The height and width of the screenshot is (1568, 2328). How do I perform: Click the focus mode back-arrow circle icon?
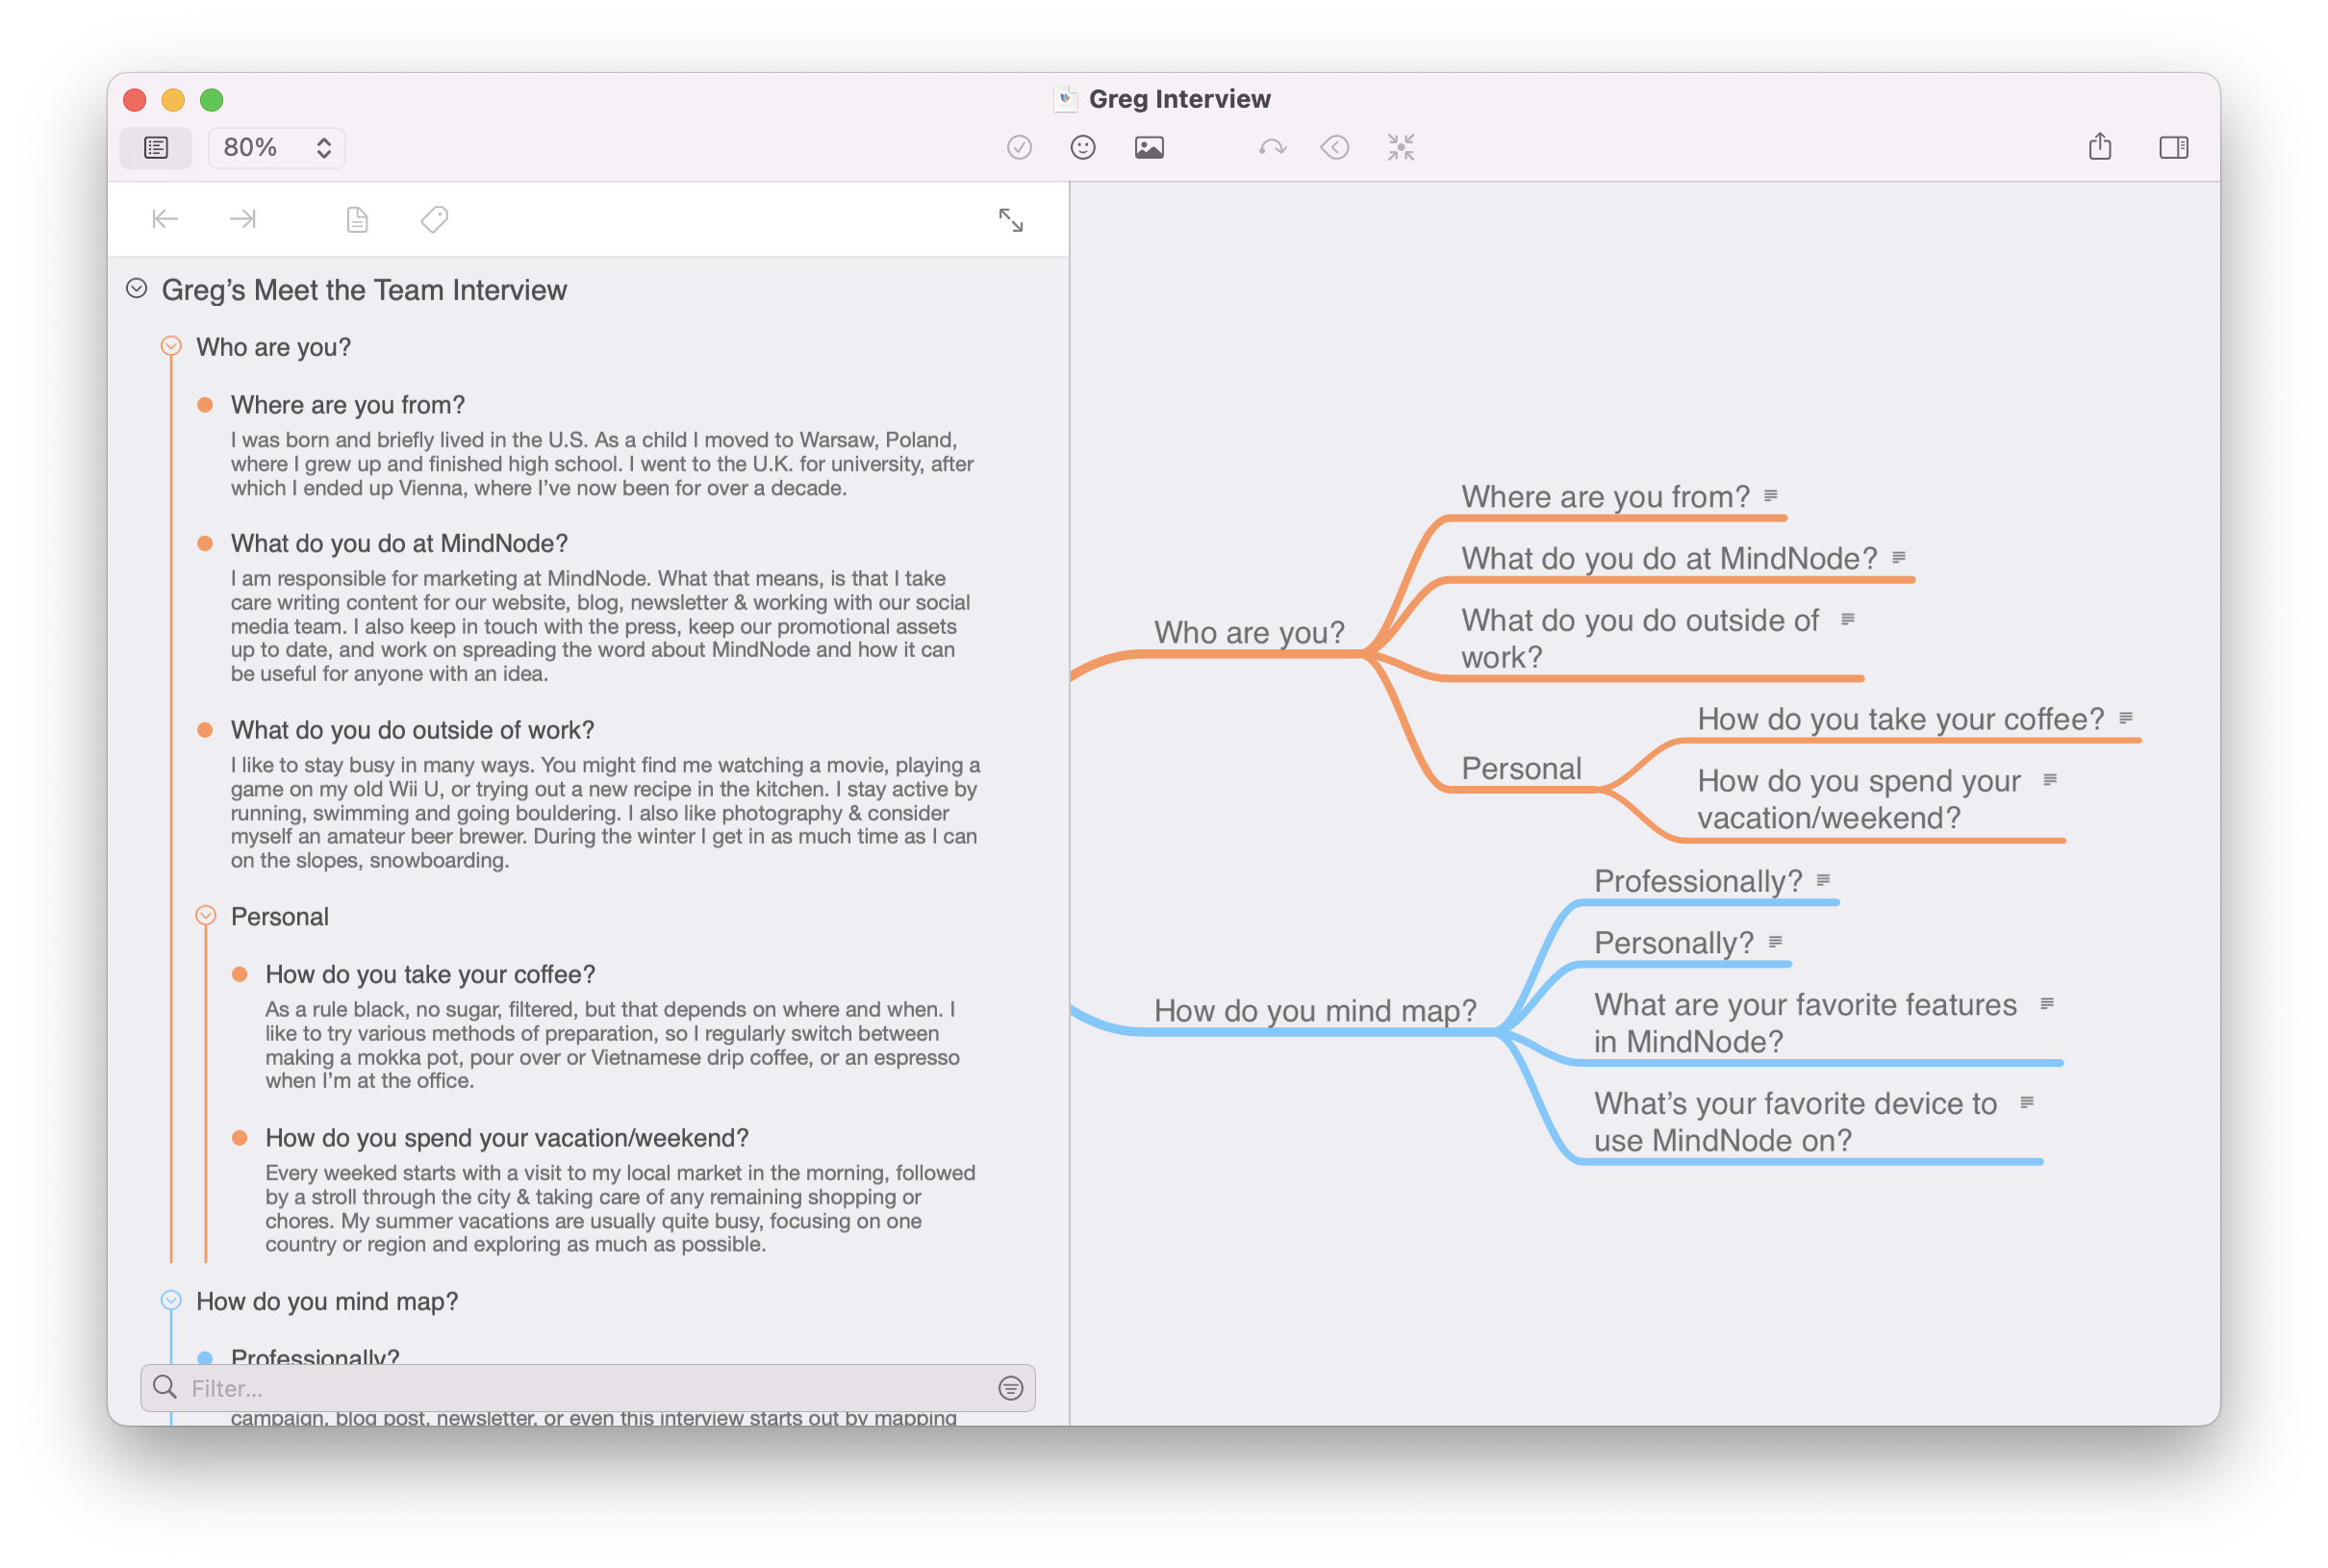(x=1335, y=148)
